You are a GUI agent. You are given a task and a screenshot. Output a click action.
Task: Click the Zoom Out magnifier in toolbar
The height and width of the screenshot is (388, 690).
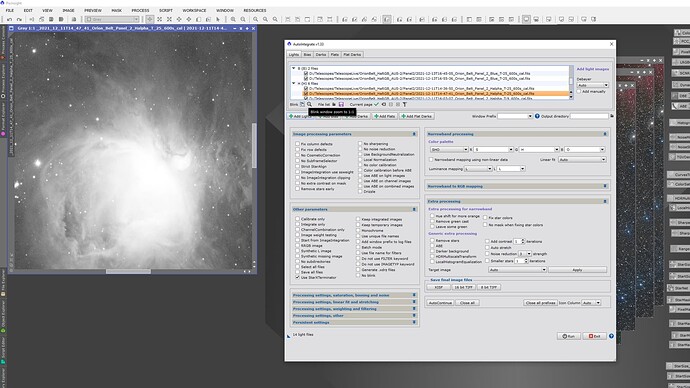click(x=243, y=19)
